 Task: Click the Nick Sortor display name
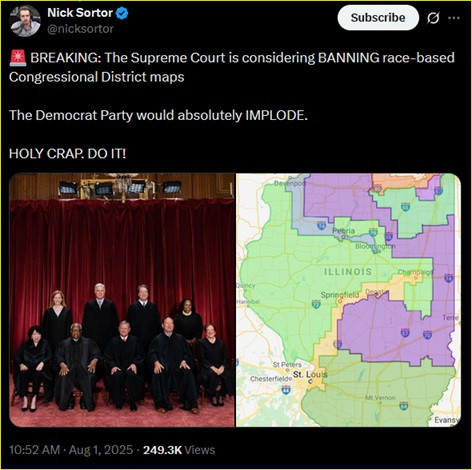click(x=80, y=13)
